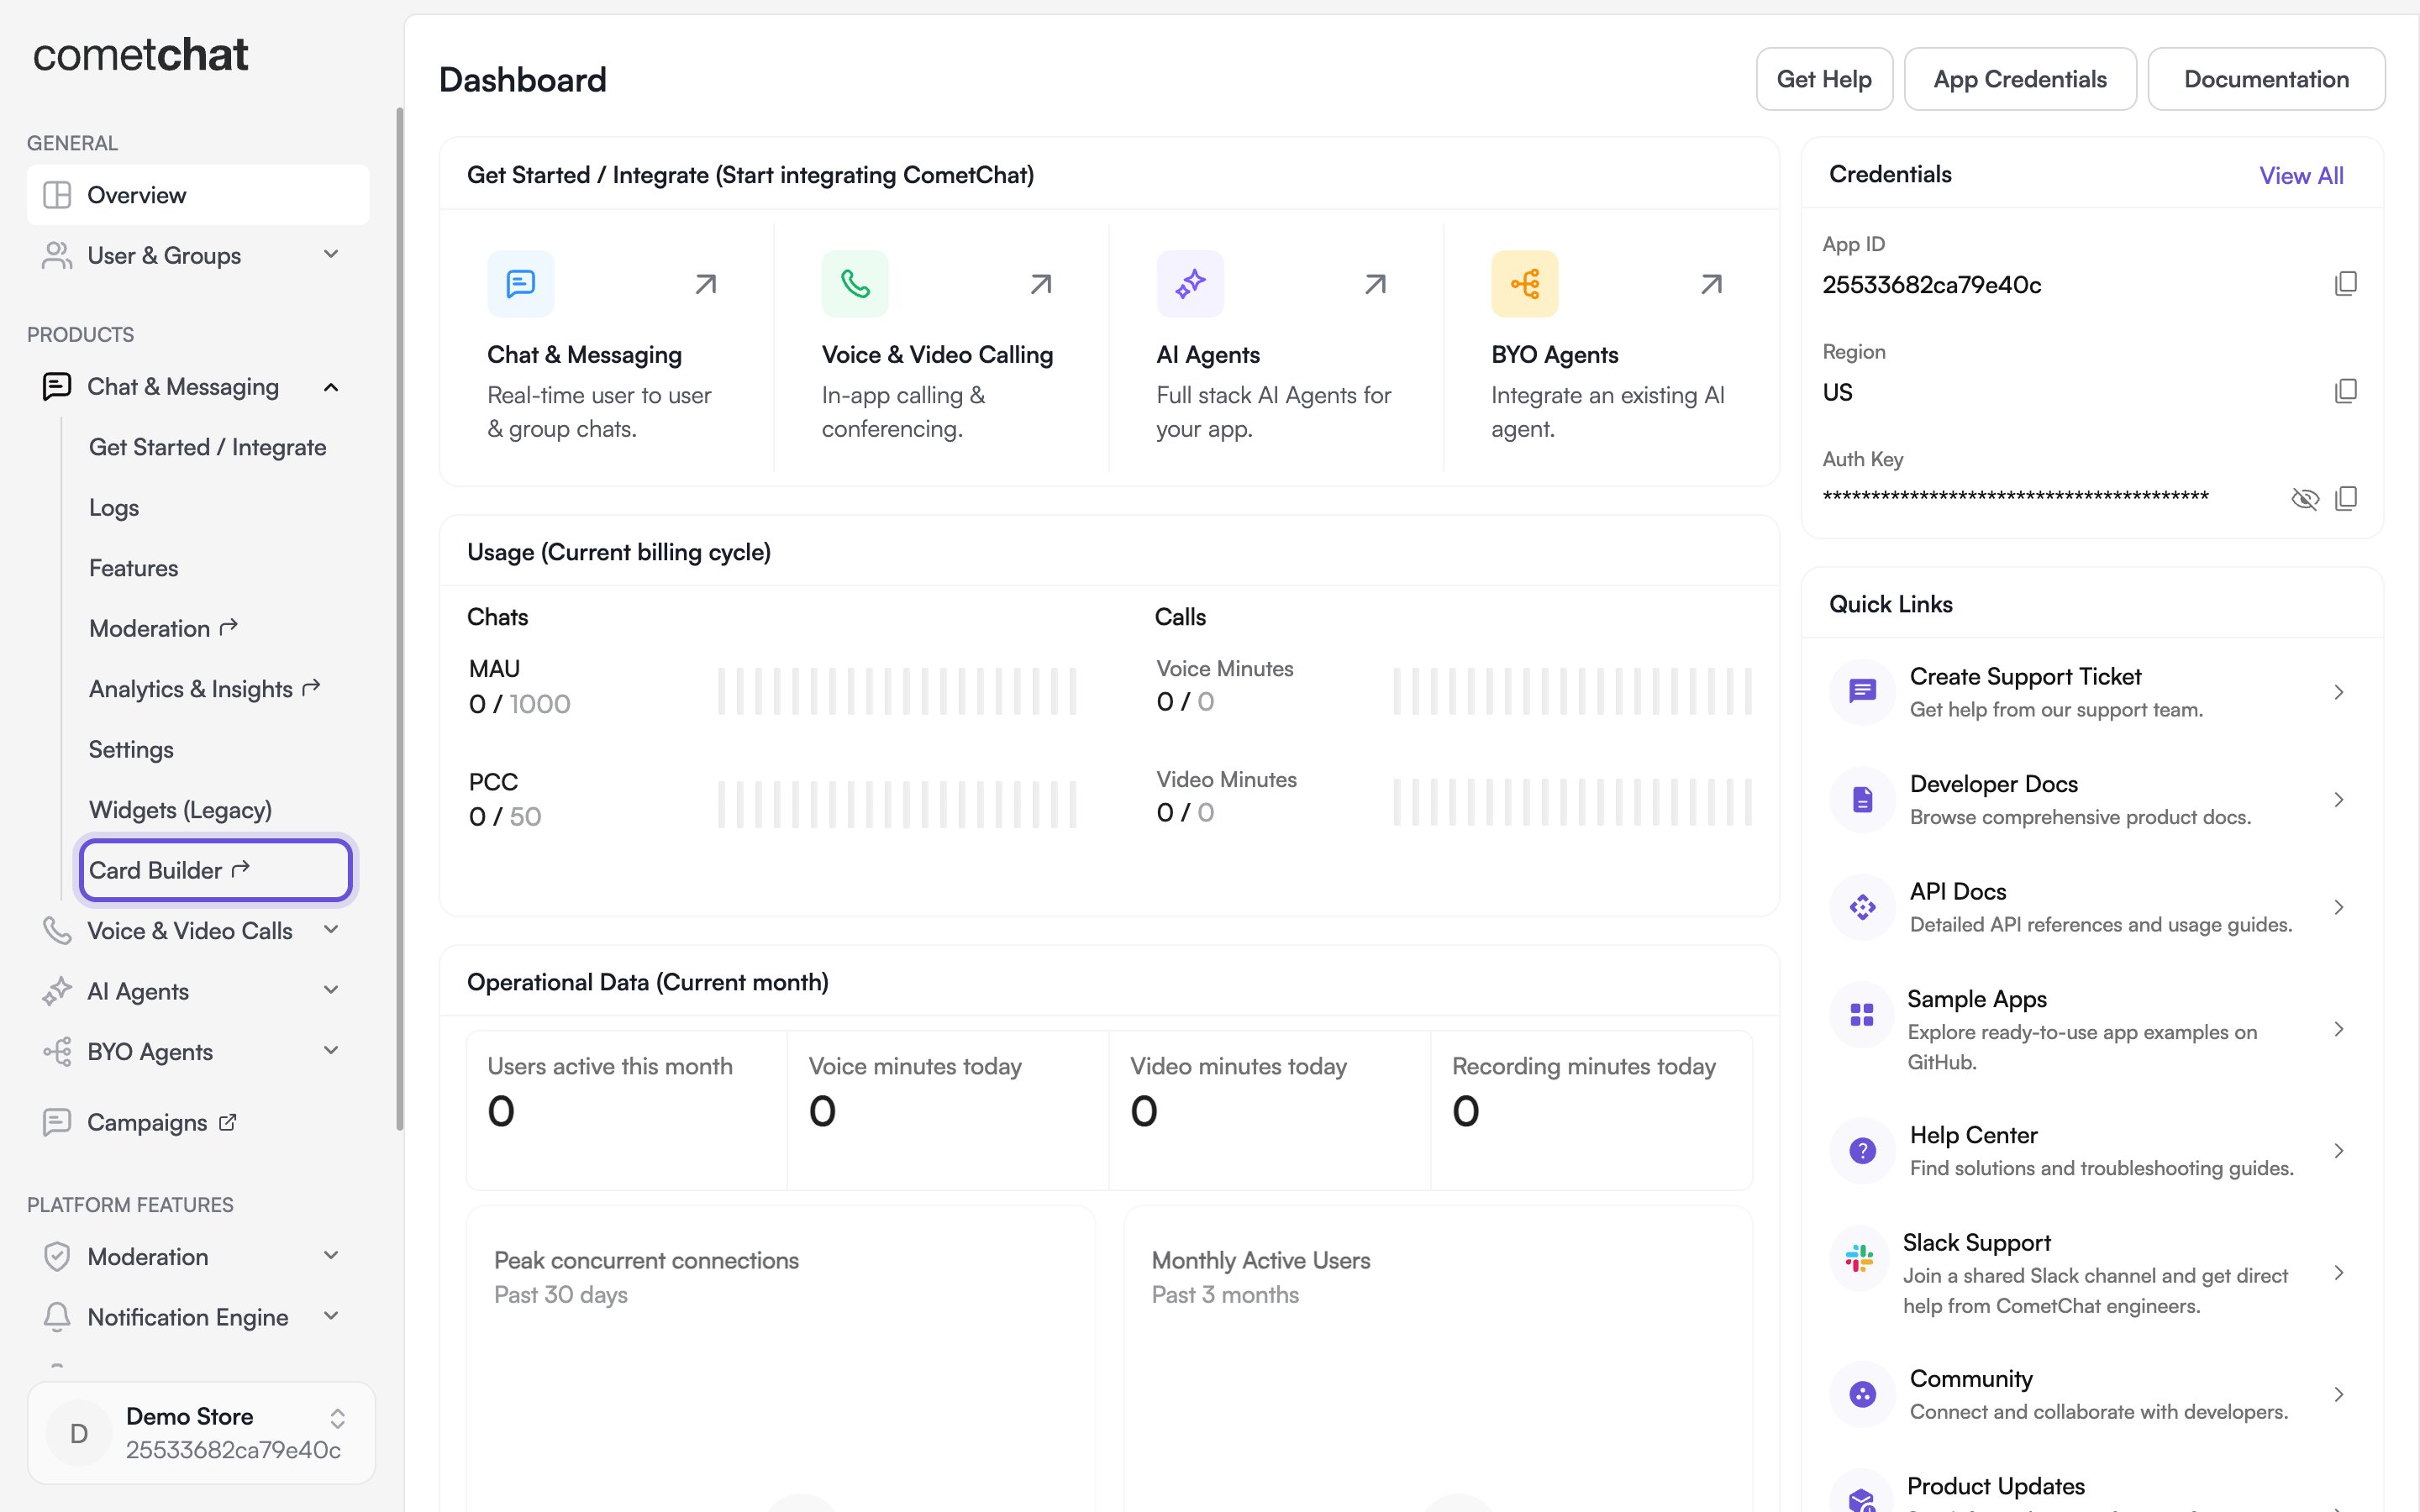Open Voice & Video Calling card arrow

tap(1041, 284)
